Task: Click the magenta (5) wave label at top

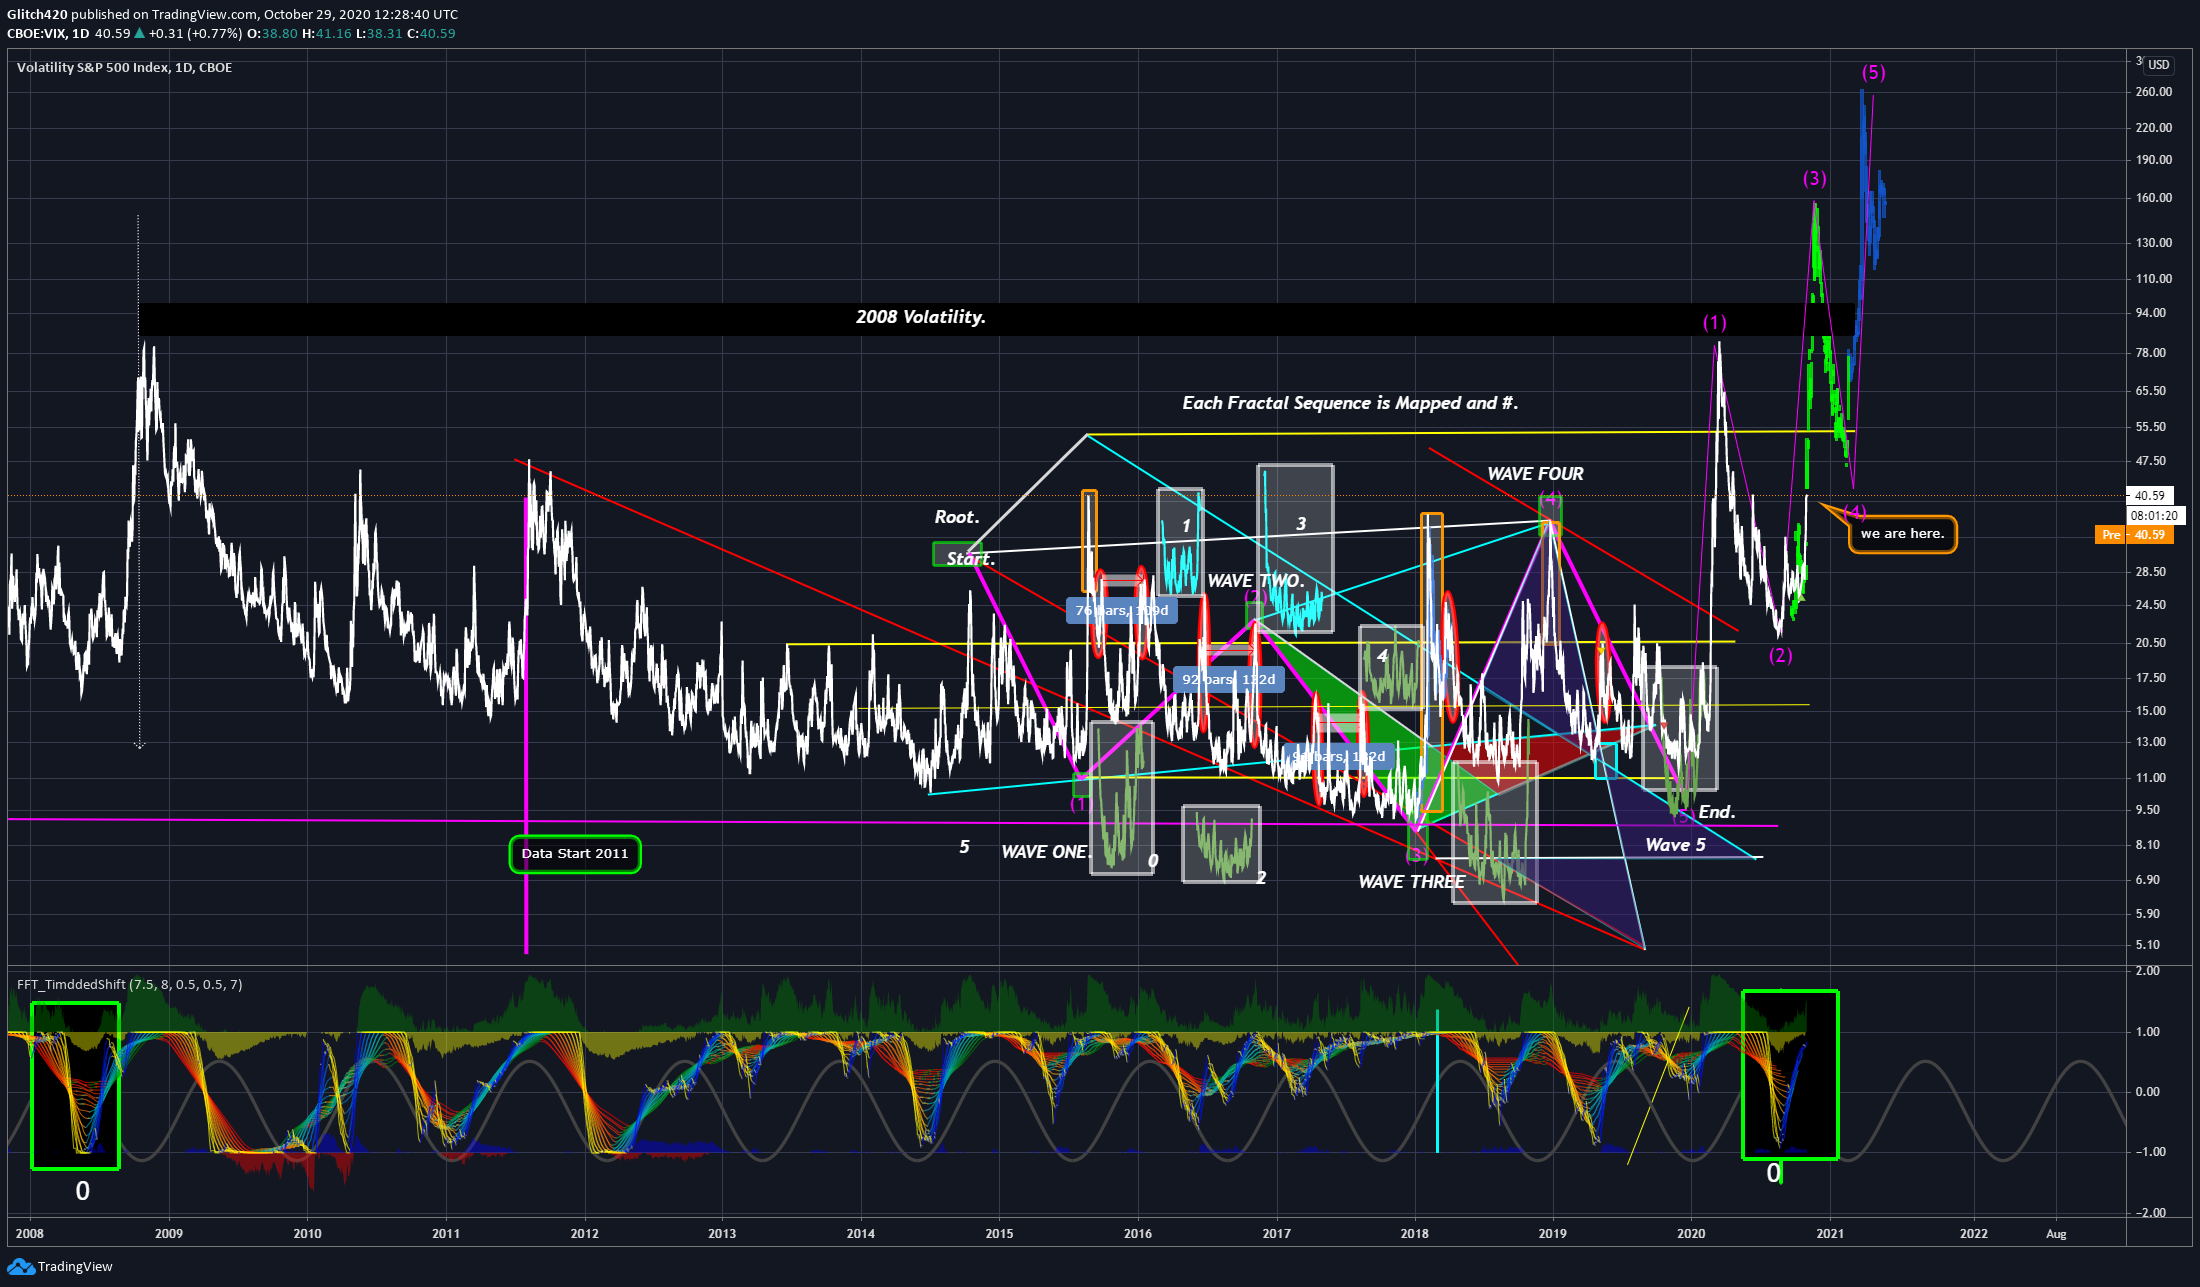Action: coord(1873,72)
